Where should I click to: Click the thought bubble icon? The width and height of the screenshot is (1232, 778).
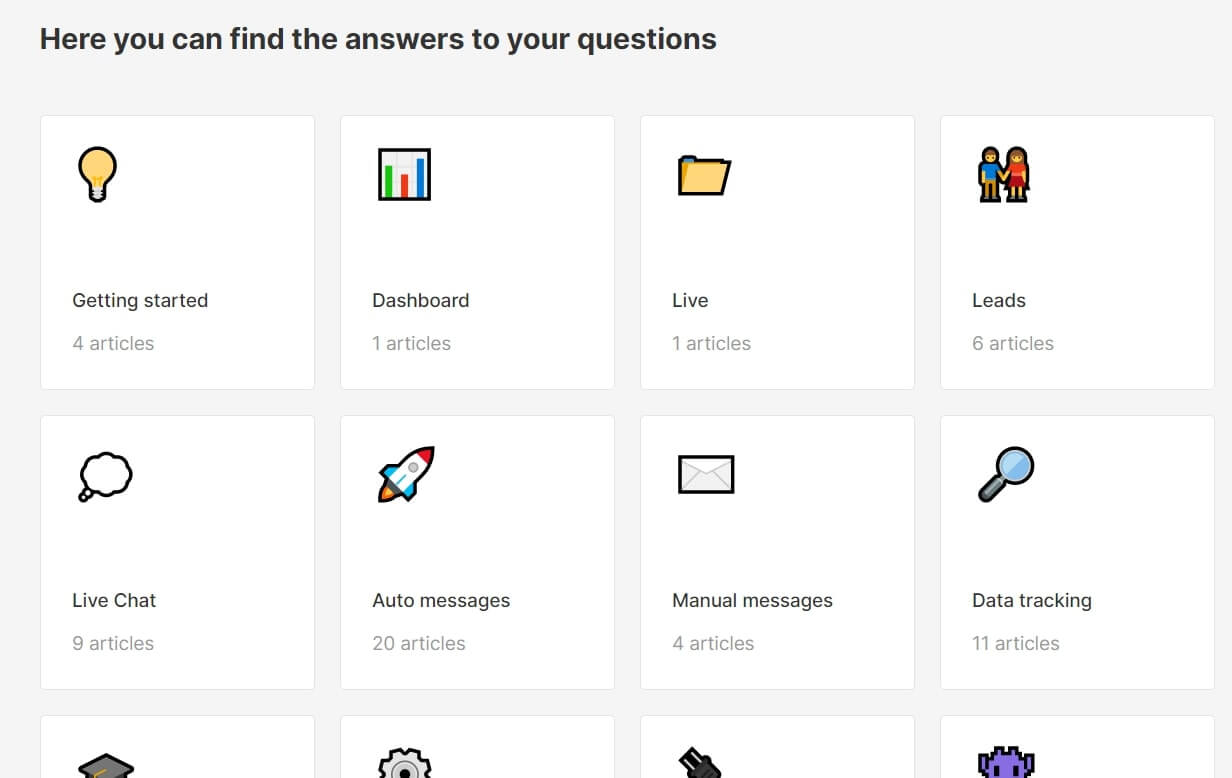pos(105,476)
